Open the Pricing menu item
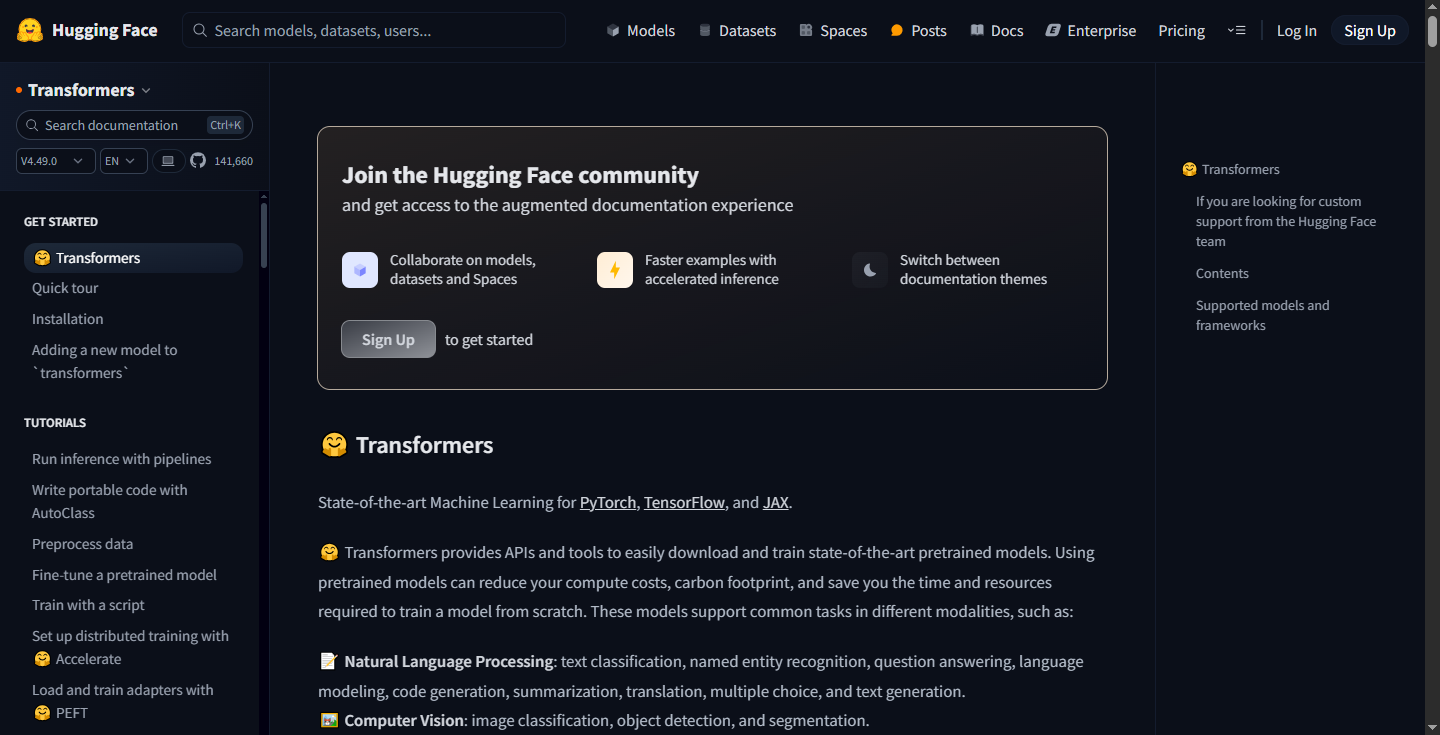The image size is (1440, 735). click(x=1182, y=31)
